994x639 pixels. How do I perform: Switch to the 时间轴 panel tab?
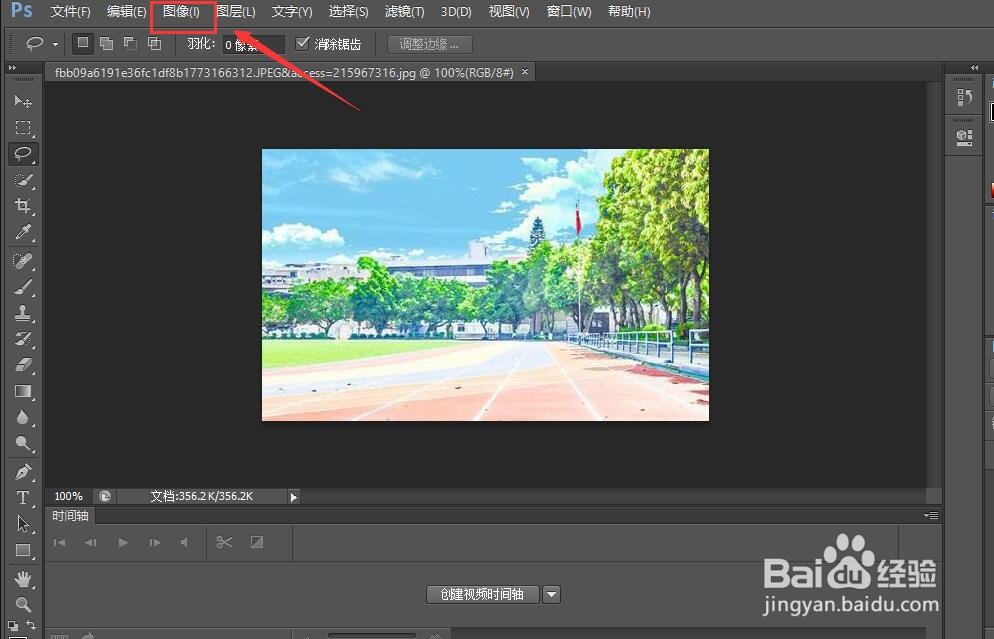pos(69,515)
